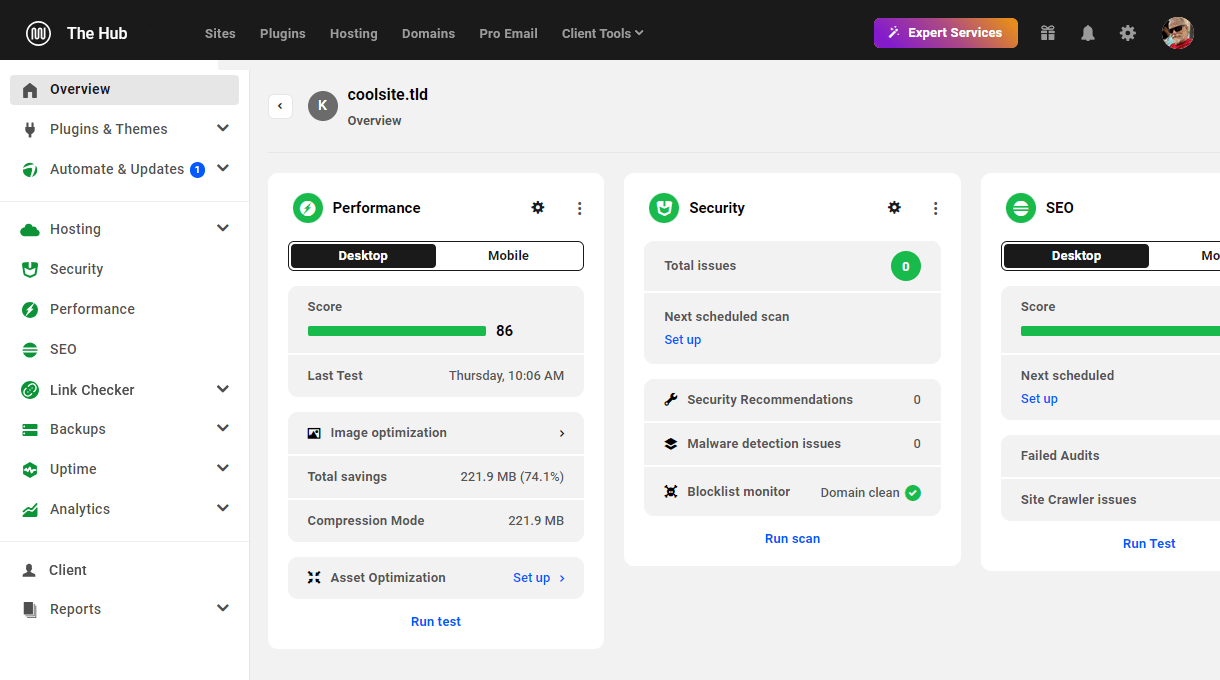1220x680 pixels.
Task: Switch Performance view to Mobile
Action: 508,256
